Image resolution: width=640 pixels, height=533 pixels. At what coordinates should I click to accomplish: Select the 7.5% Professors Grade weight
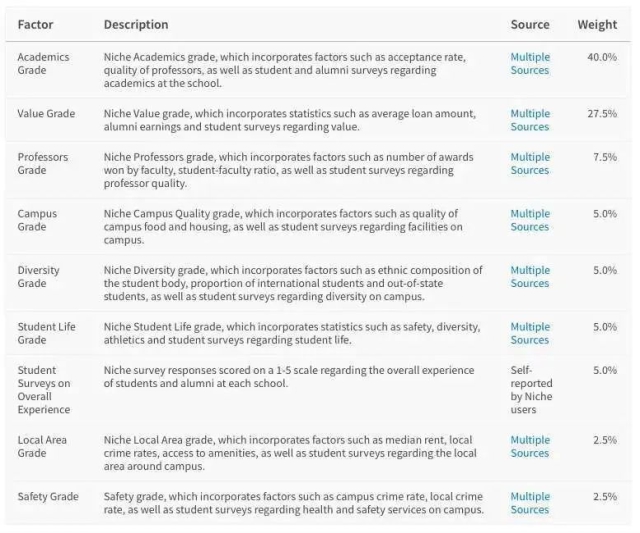pos(605,157)
